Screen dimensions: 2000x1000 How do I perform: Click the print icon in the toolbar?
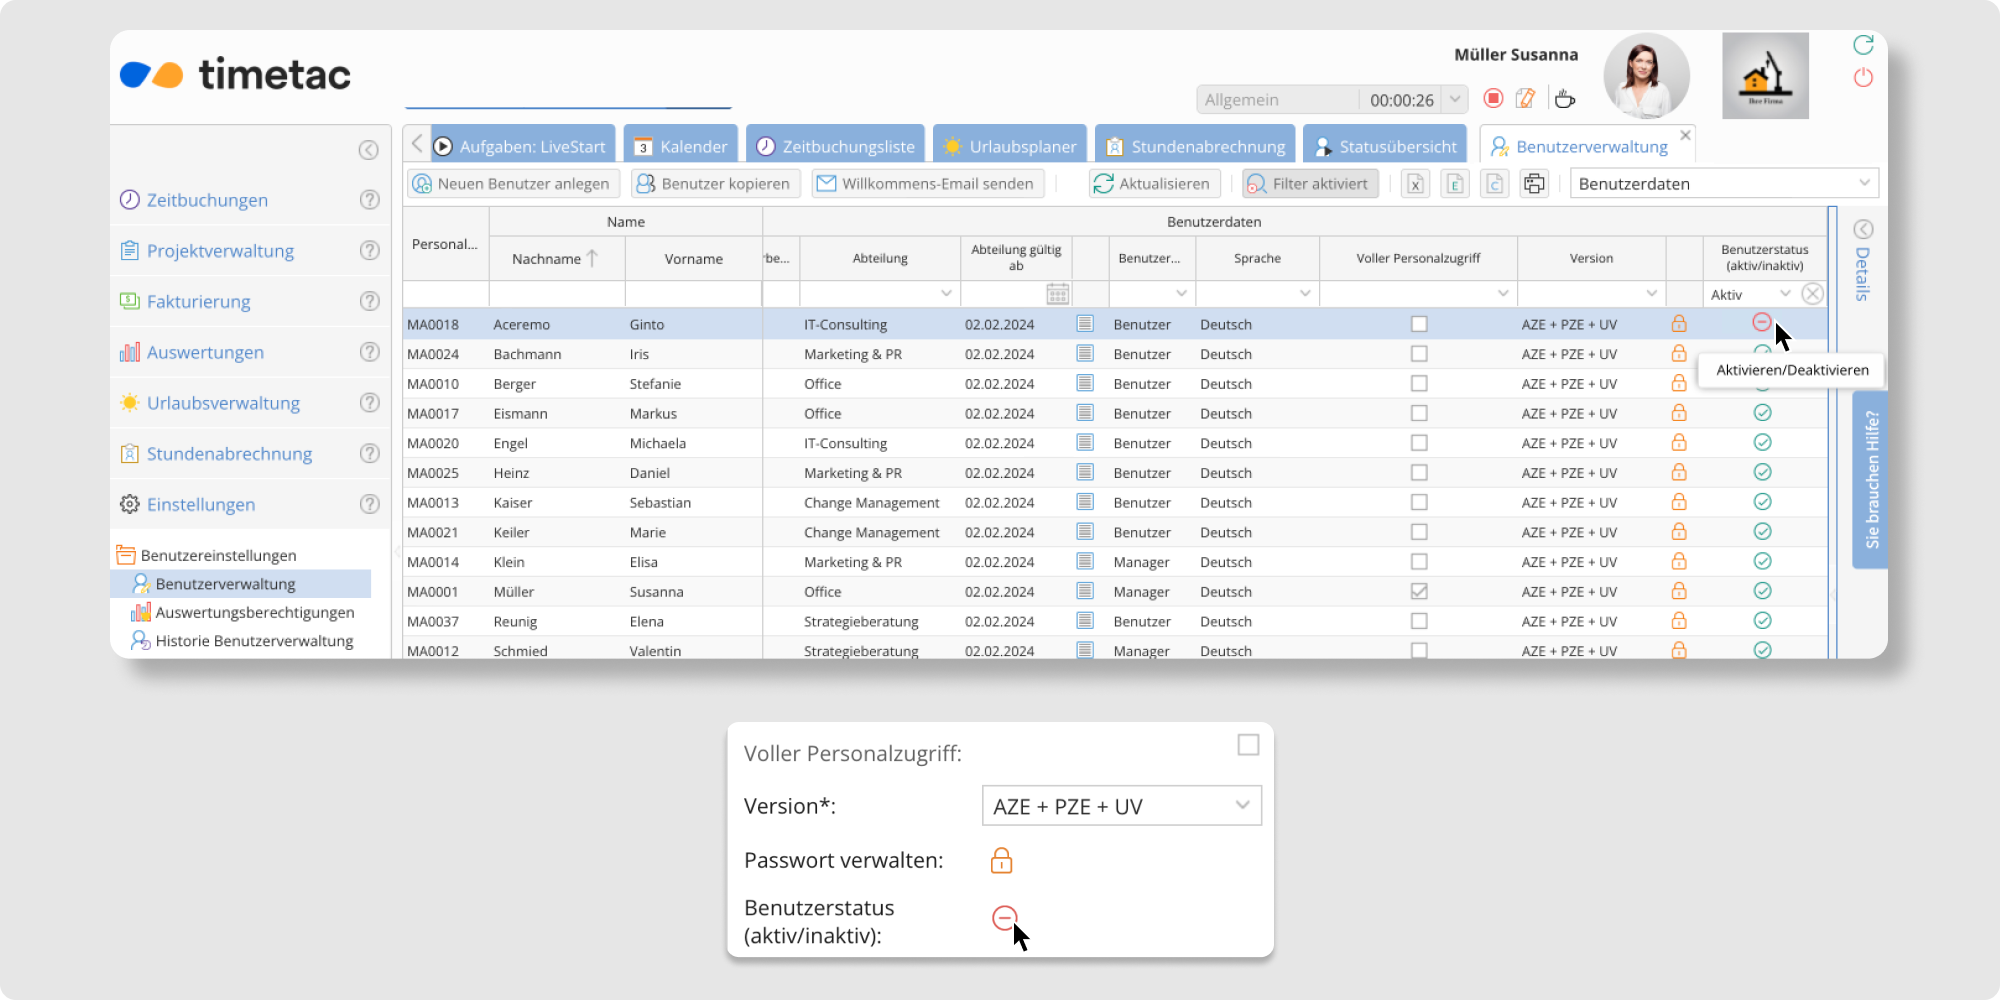1534,184
